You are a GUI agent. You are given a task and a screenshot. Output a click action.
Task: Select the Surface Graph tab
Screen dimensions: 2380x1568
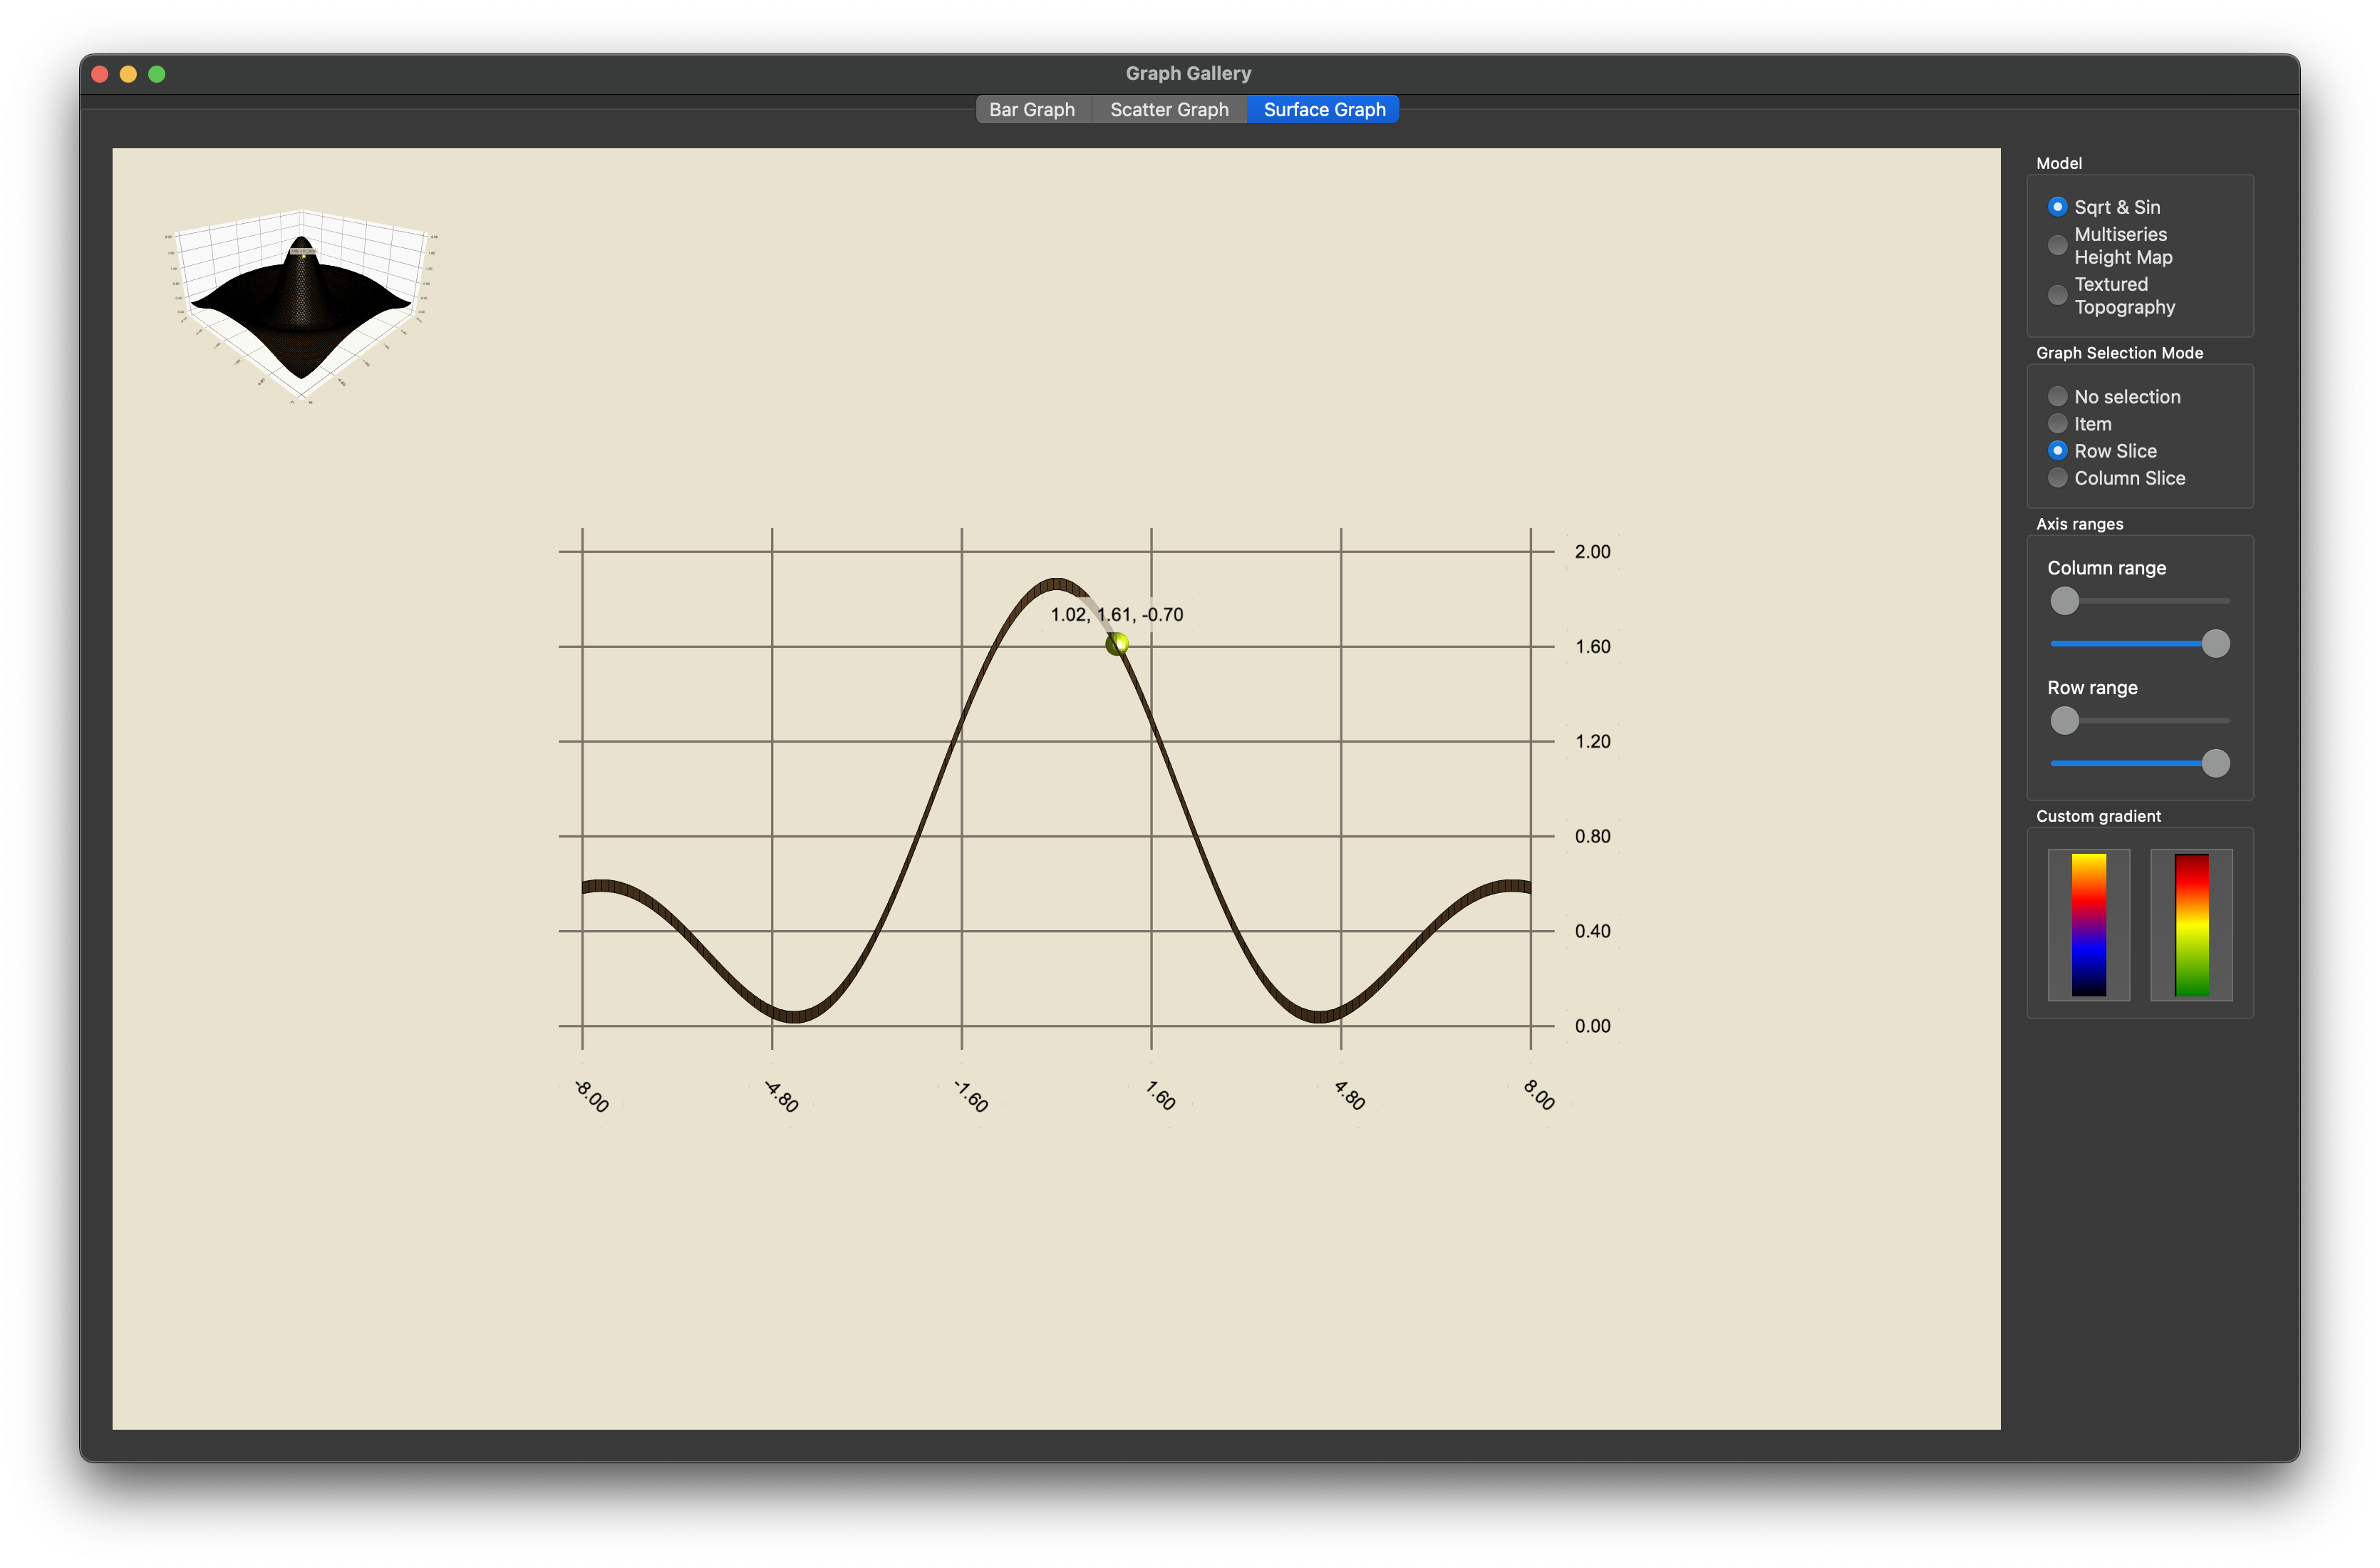pyautogui.click(x=1324, y=110)
